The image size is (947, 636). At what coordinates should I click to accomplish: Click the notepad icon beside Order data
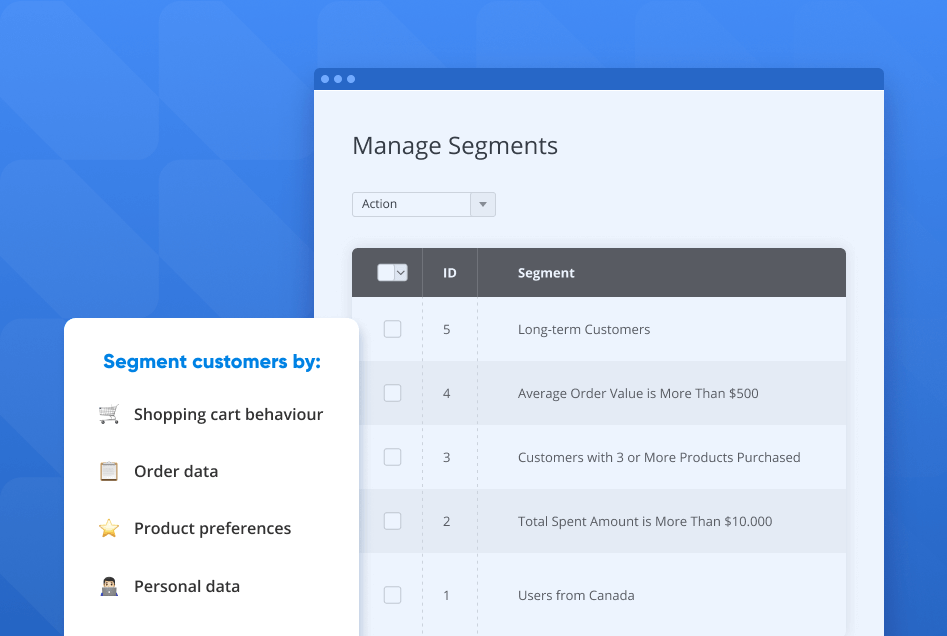tap(110, 471)
